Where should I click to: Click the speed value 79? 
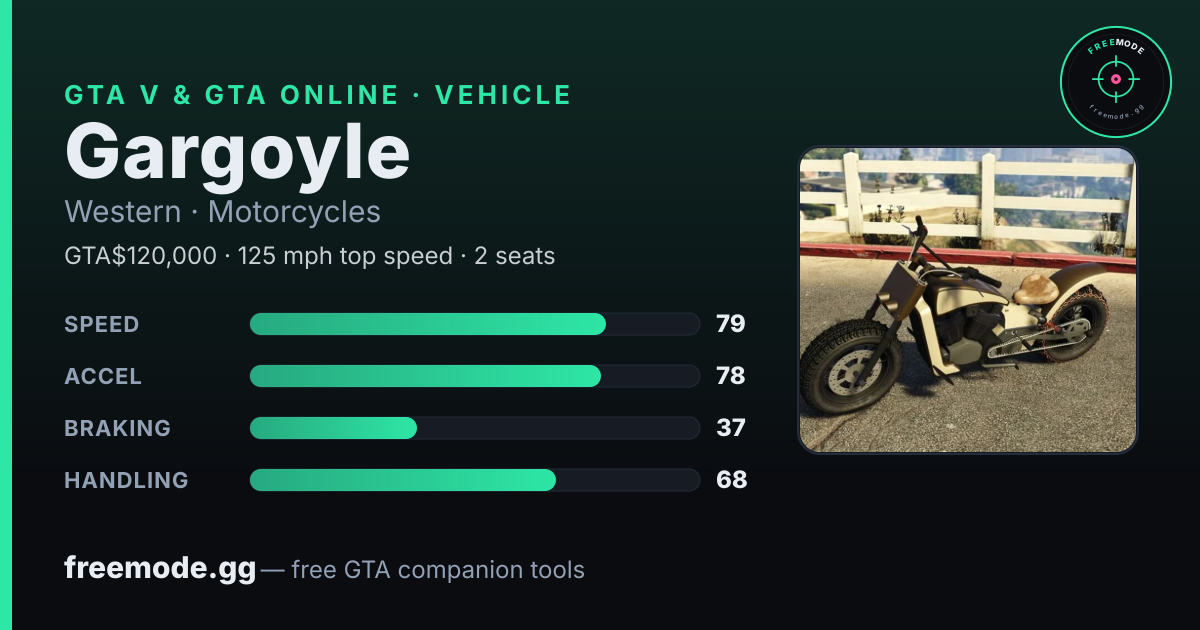(731, 324)
